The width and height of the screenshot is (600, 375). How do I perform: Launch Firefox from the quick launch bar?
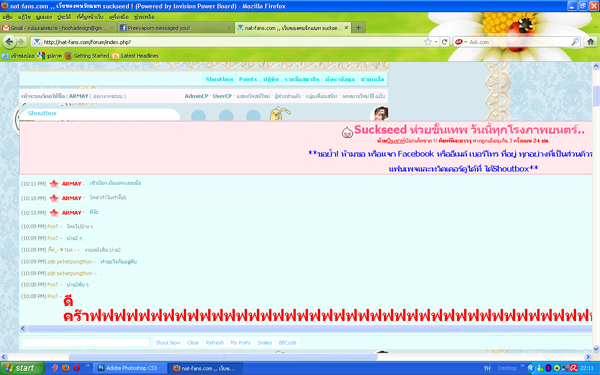(x=66, y=368)
